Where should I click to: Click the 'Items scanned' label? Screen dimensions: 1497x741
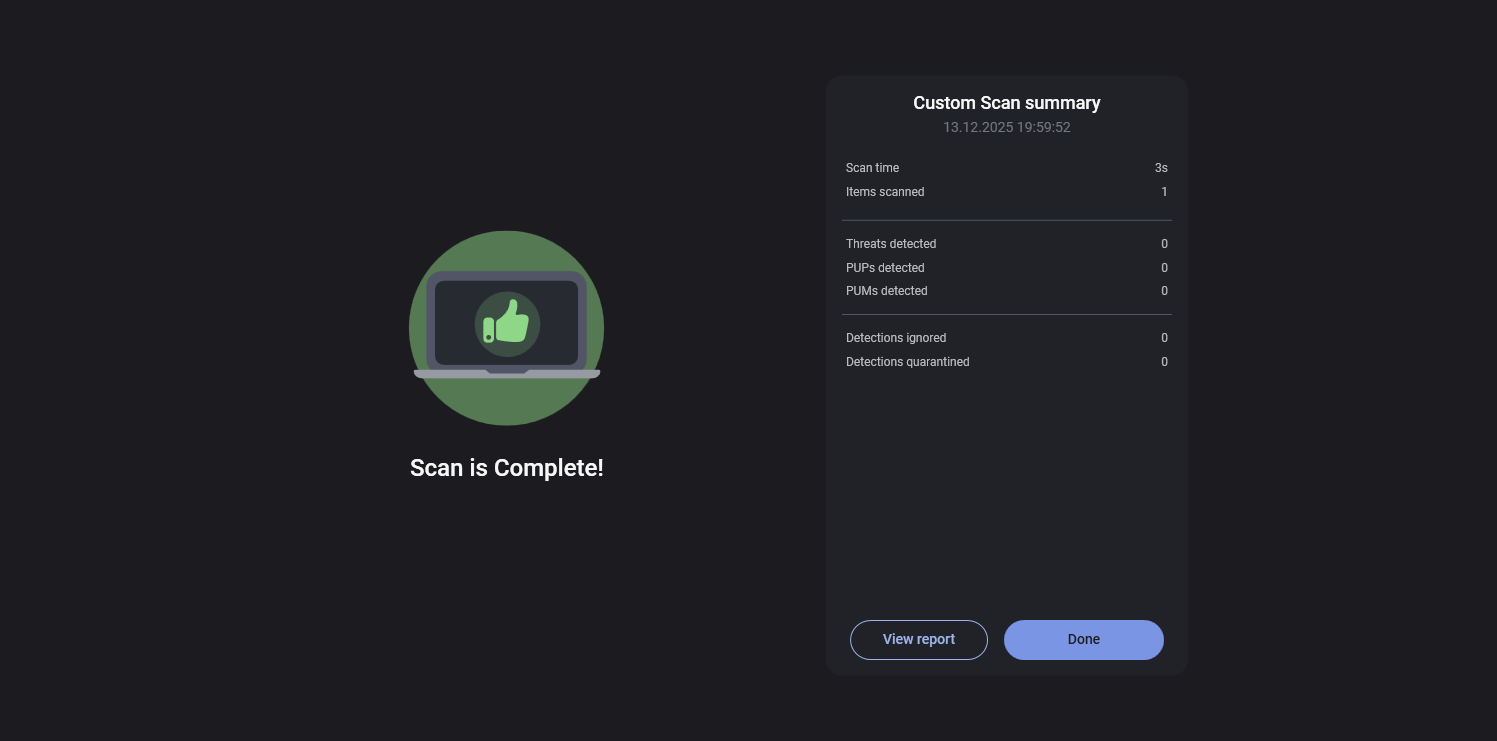point(885,192)
